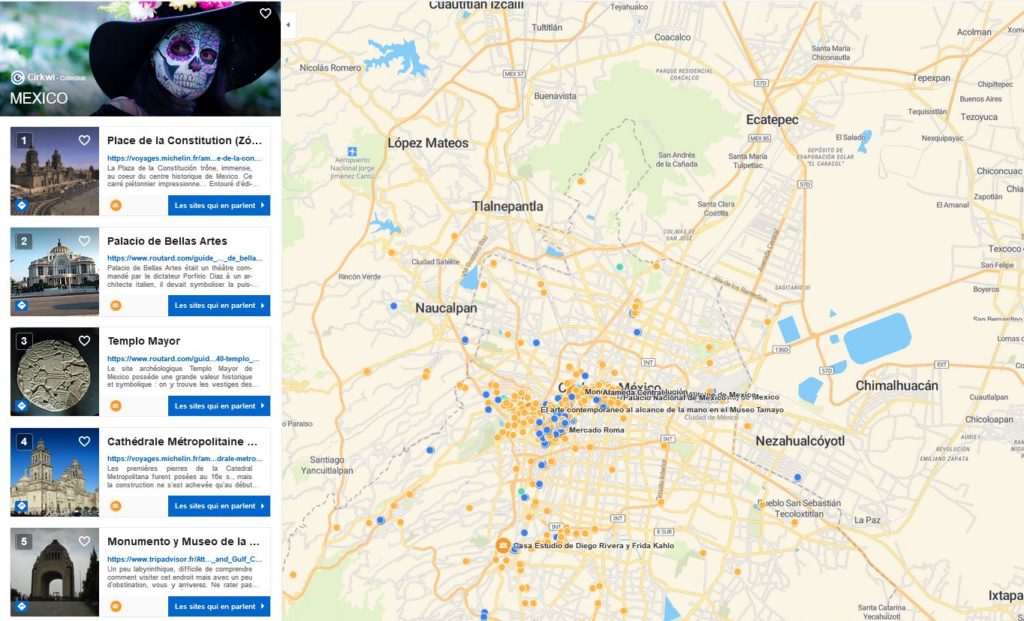Viewport: 1024px width, 621px height.
Task: Open directions icon on Place de la Constitution thumbnail
Action: (22, 206)
